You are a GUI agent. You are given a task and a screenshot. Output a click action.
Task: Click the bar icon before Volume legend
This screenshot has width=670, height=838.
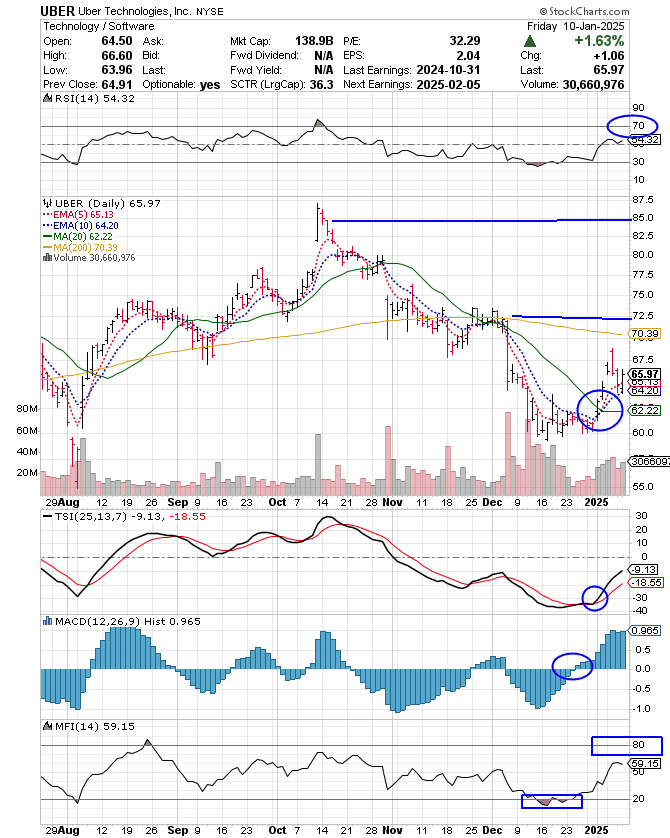point(47,258)
